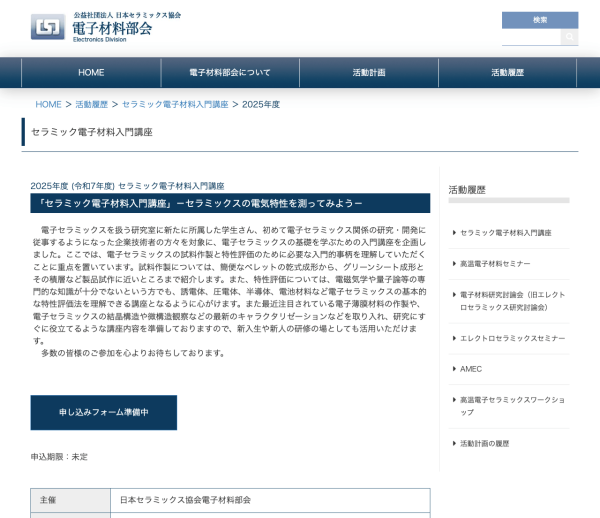Click arrow icon beside 高温電子材料セミナー
This screenshot has height=518, width=600.
(454, 264)
